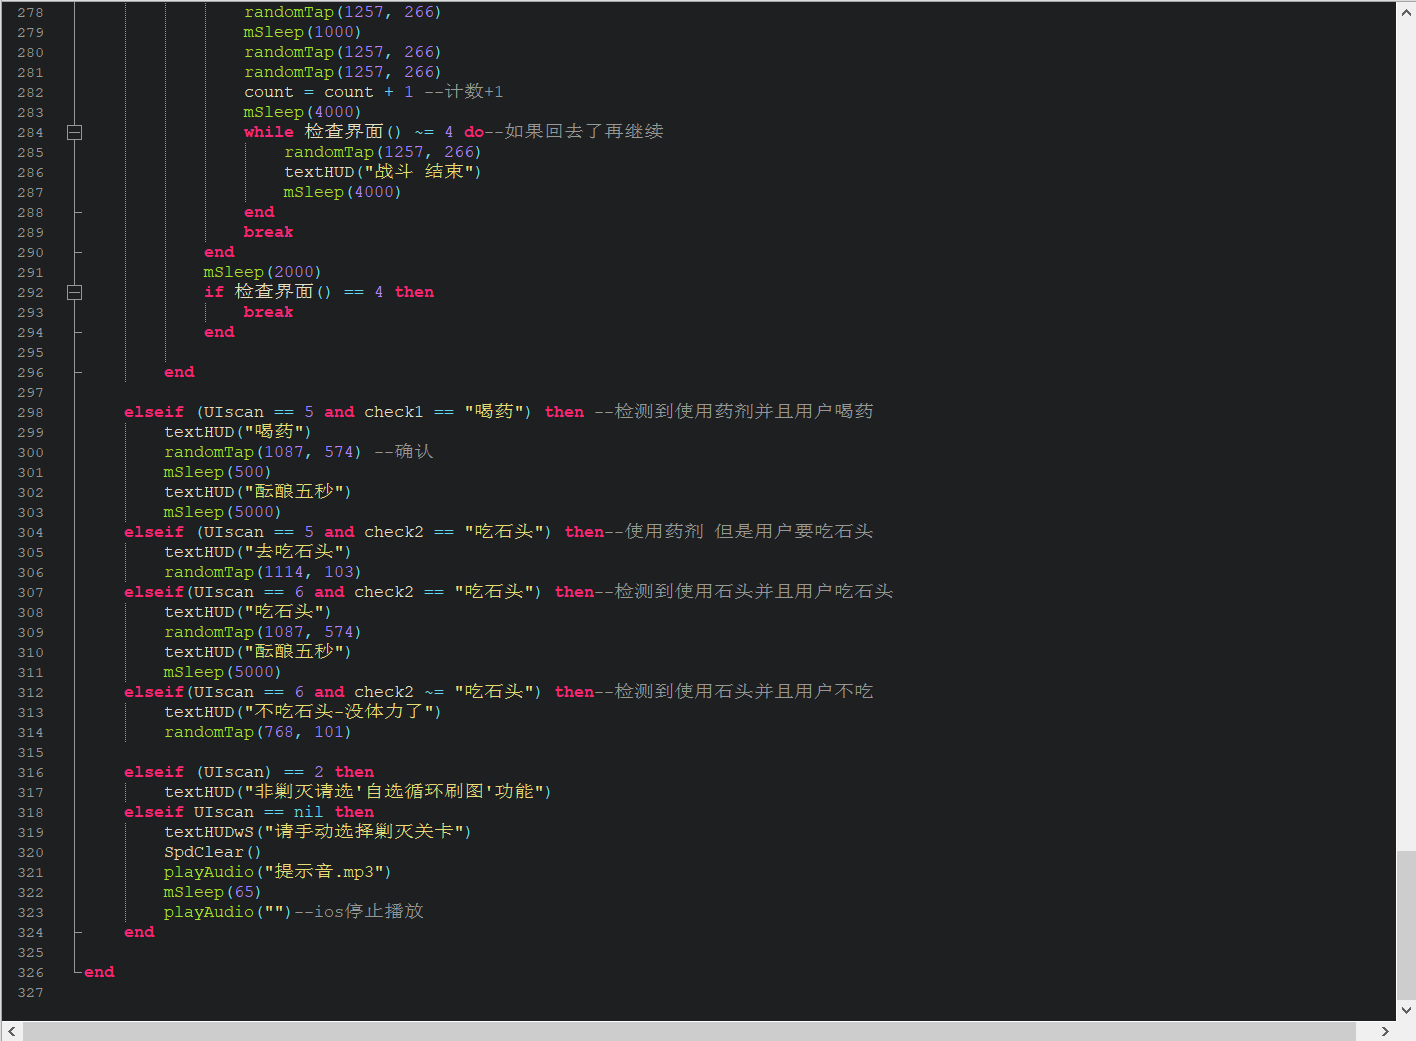Click textHUD("酝酿五秒") on line 302
1416x1041 pixels.
point(257,492)
